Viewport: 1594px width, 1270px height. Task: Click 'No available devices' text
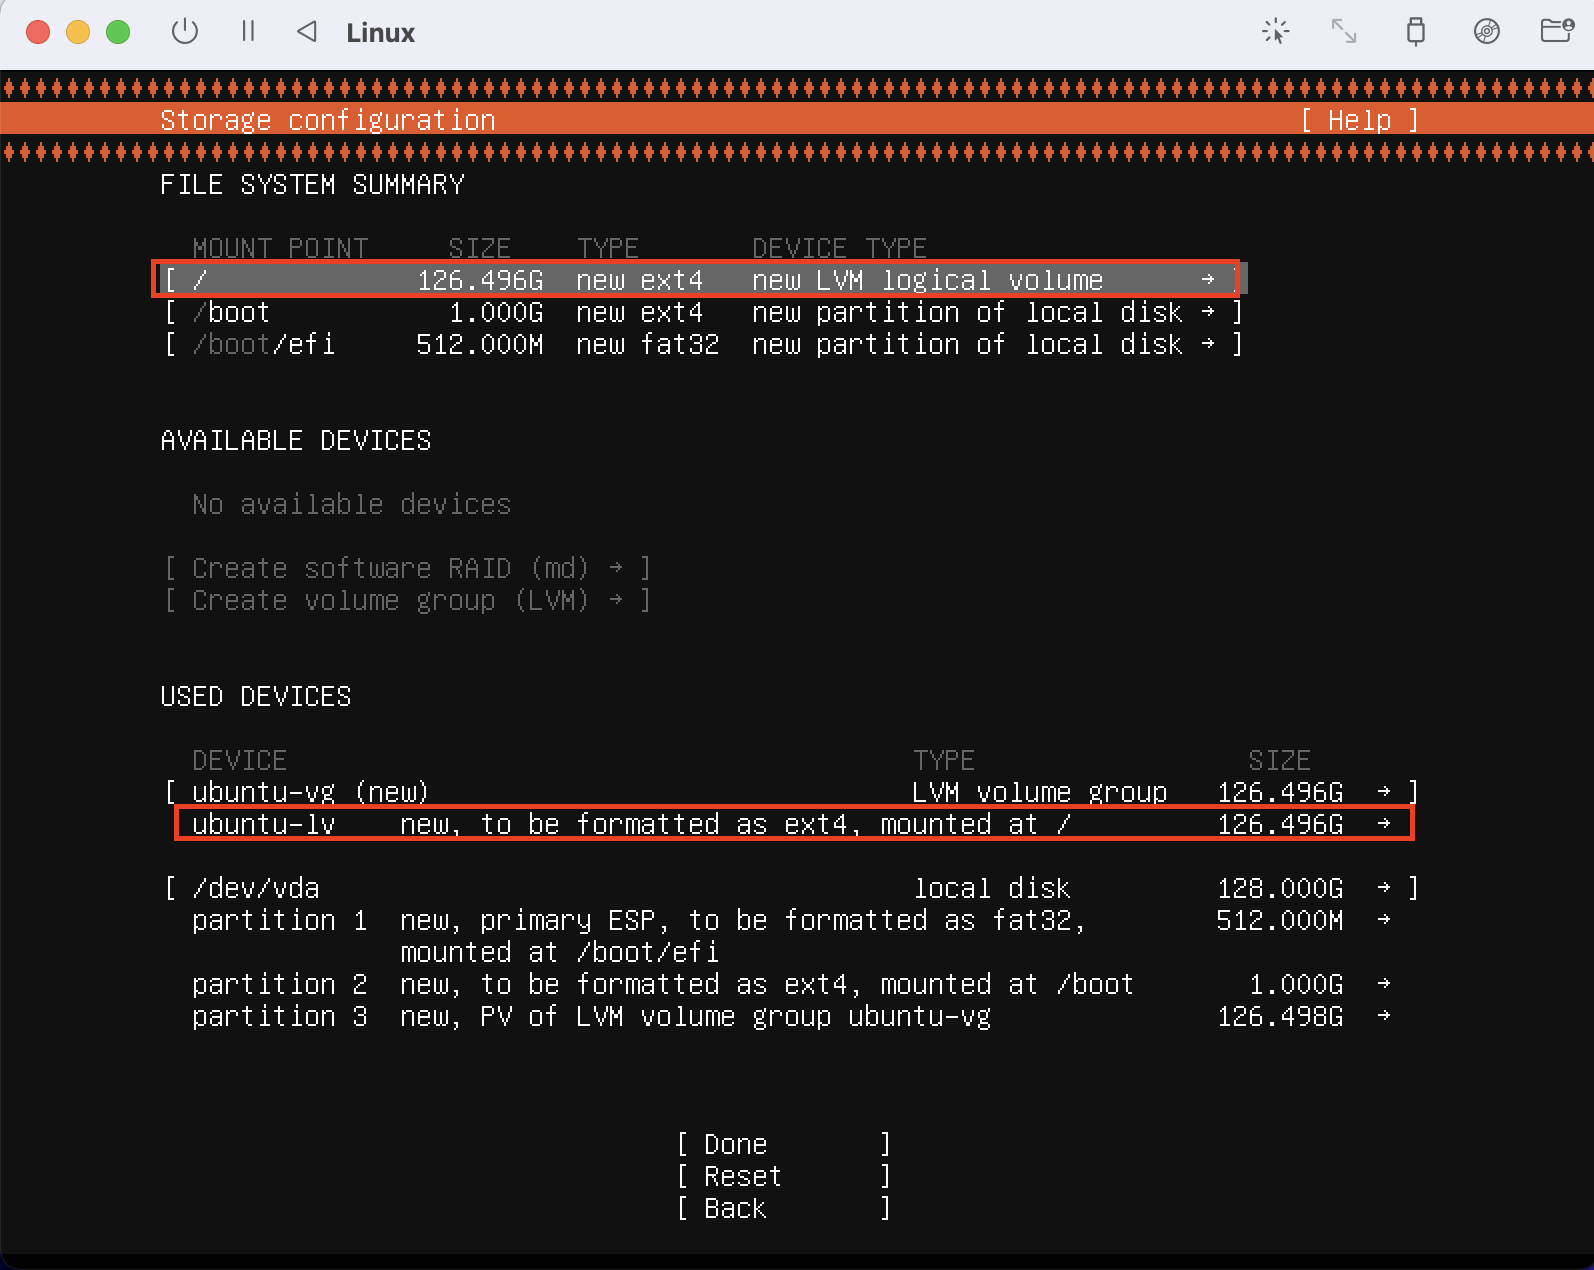tap(352, 504)
